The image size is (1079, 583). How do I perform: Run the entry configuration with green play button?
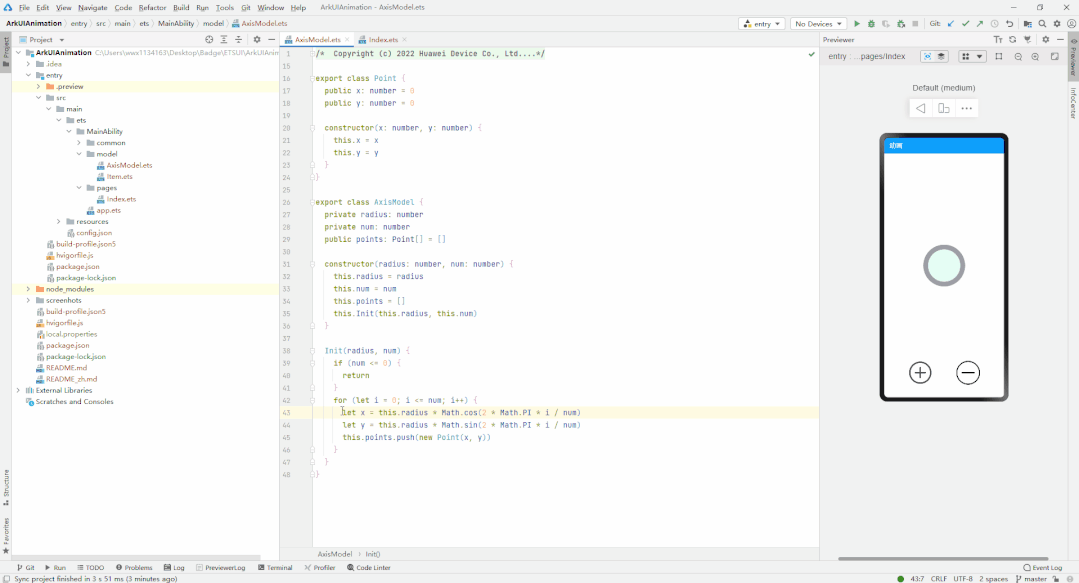(857, 23)
